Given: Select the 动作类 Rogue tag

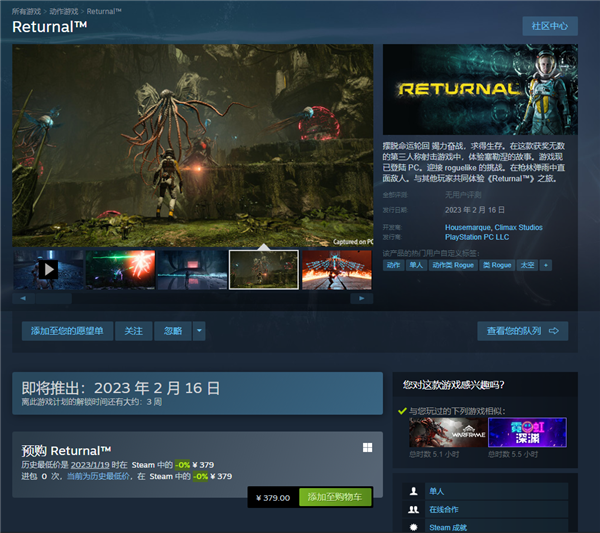Looking at the screenshot, I should point(453,265).
